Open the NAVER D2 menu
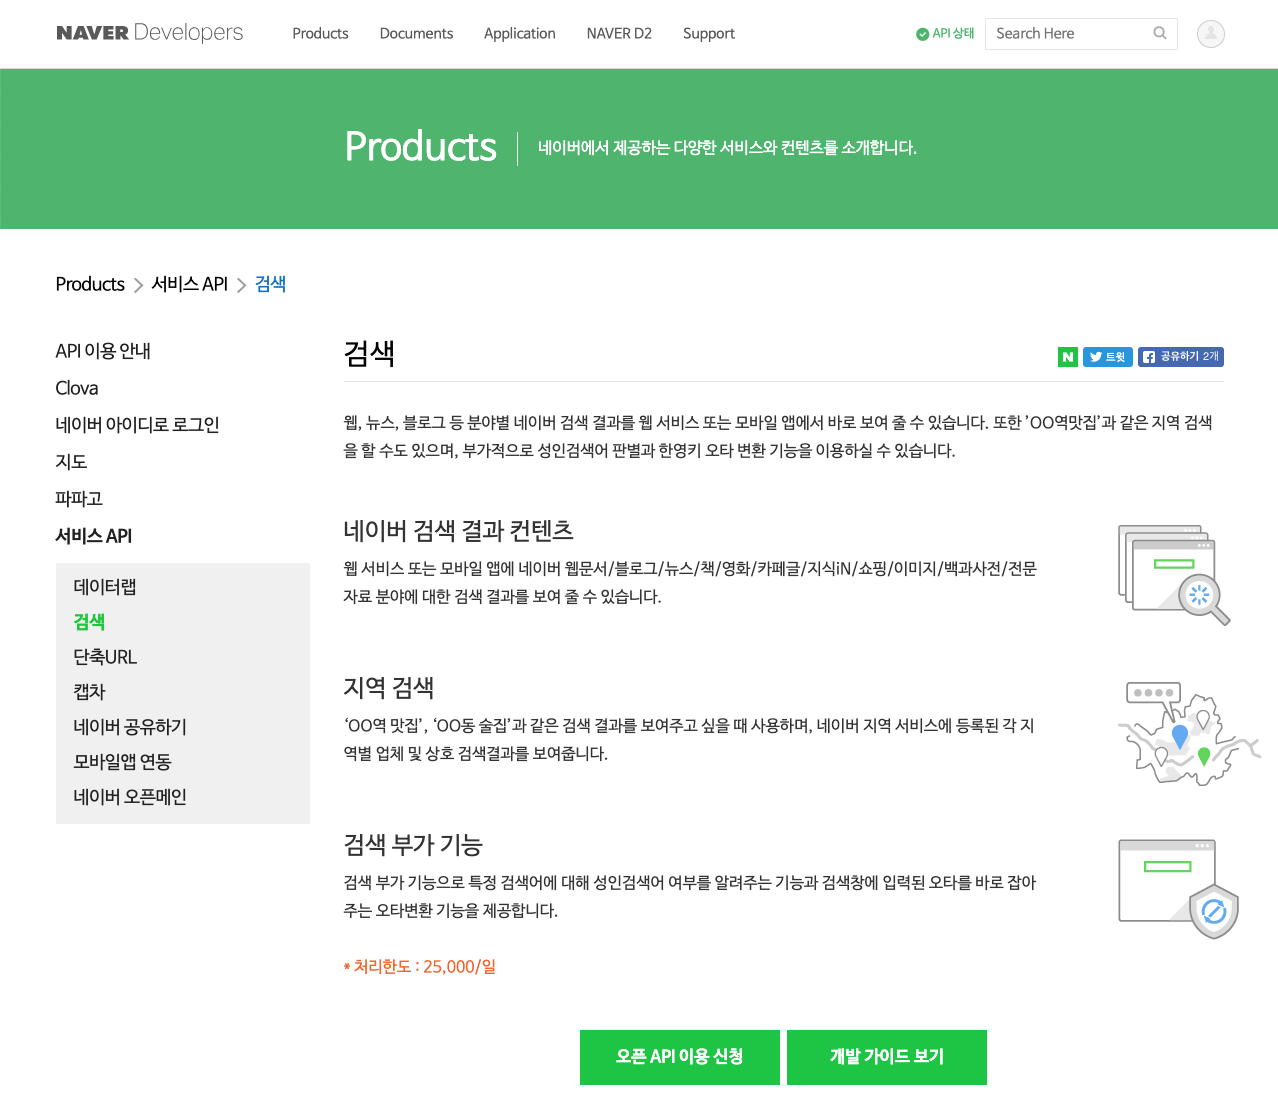The image size is (1278, 1100). pos(619,33)
